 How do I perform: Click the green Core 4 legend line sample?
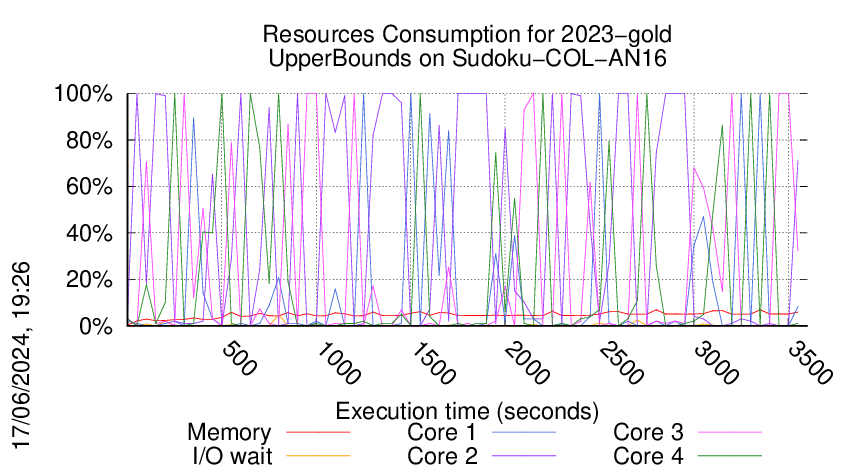click(x=730, y=455)
